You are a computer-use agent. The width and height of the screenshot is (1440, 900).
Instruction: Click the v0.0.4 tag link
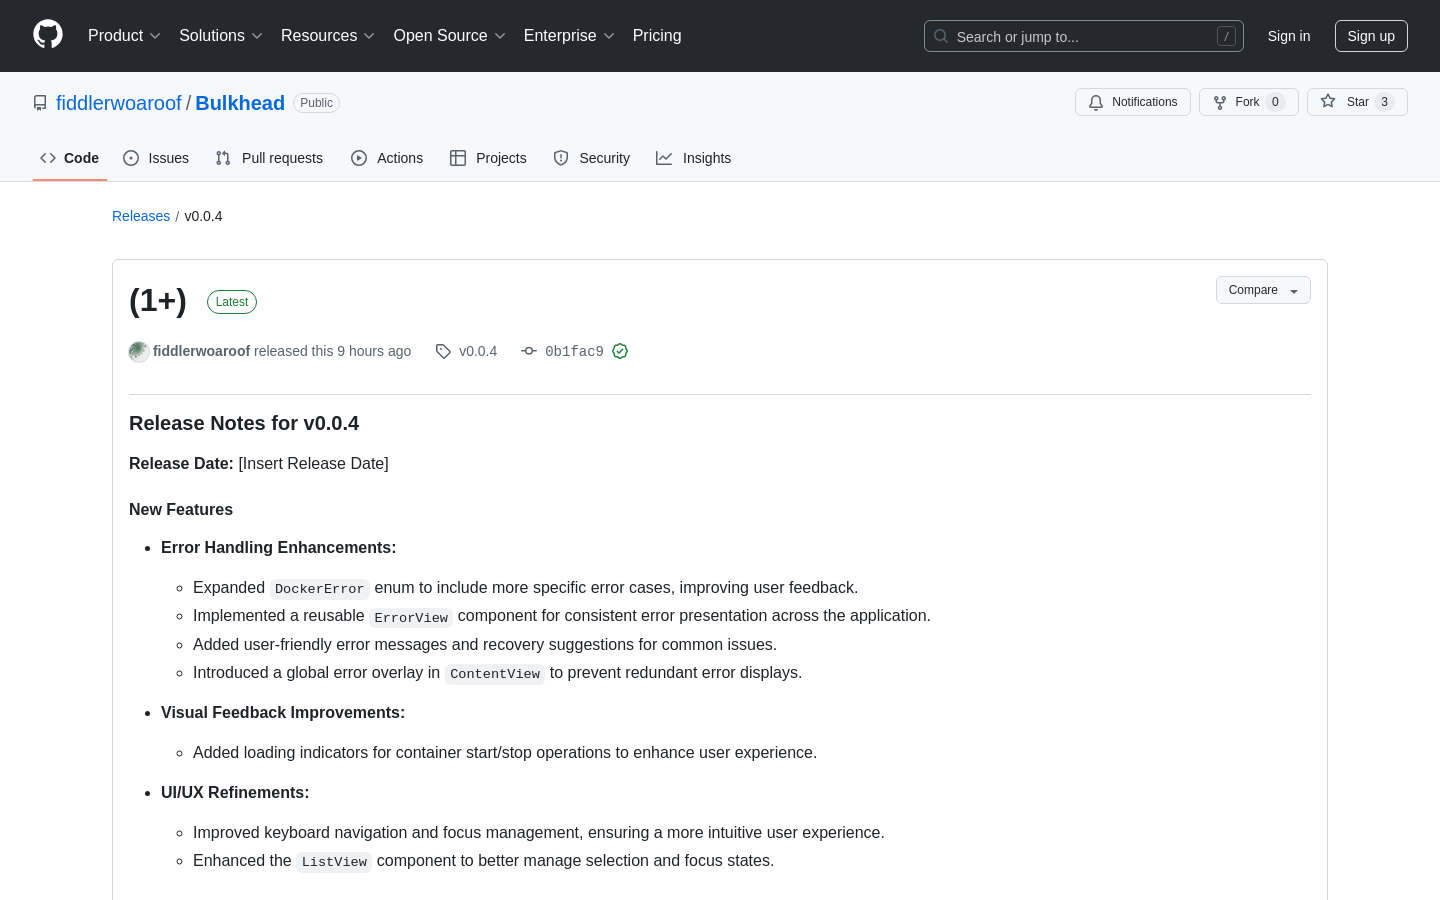[478, 351]
